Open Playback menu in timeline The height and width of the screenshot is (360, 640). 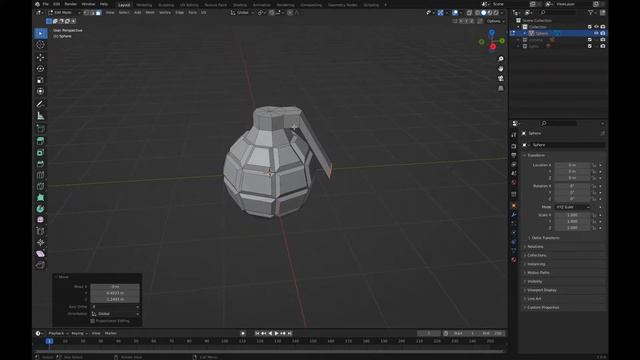tap(58, 333)
